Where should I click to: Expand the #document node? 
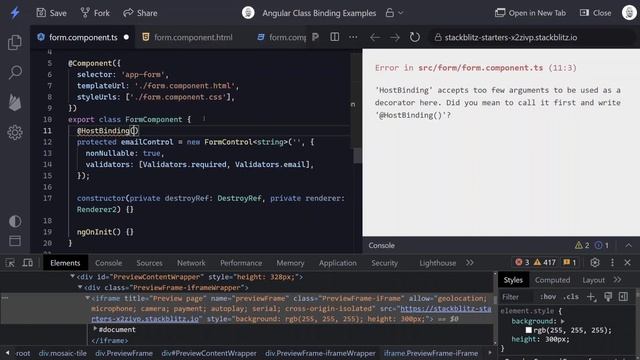(x=95, y=329)
